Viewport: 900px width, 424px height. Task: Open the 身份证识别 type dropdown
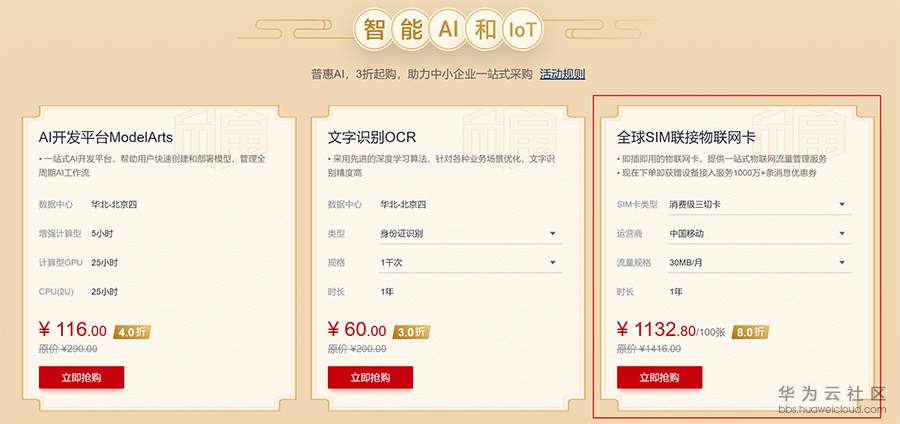click(469, 234)
